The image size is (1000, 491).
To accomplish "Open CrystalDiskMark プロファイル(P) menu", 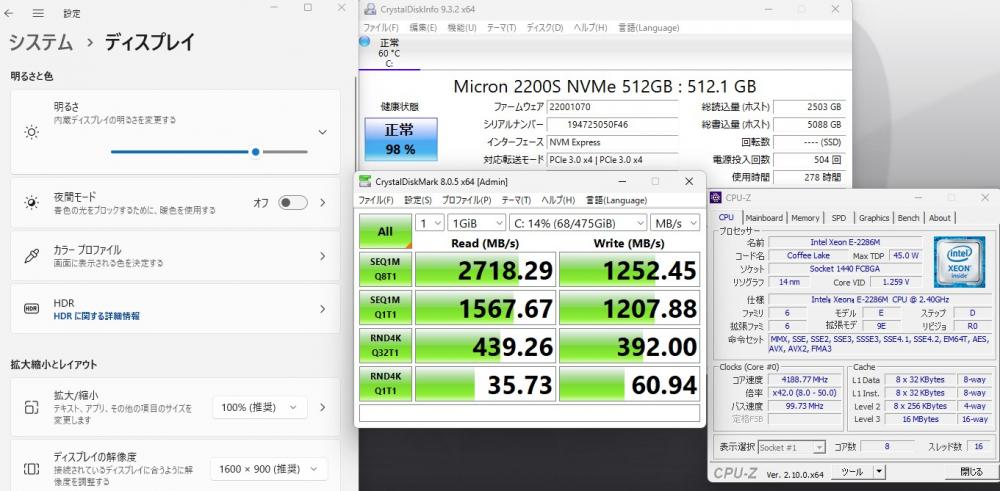I will (466, 200).
